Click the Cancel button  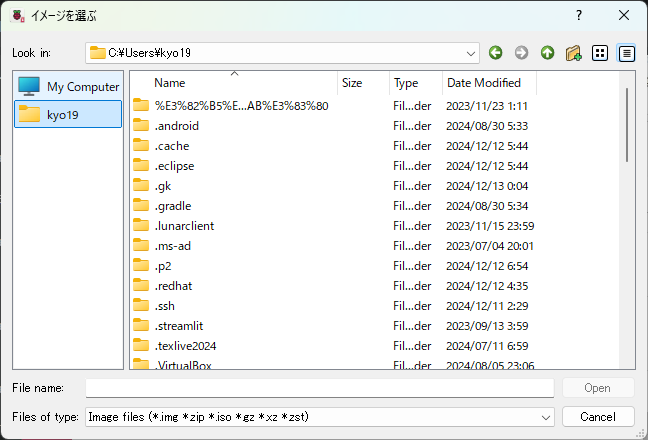pos(598,417)
